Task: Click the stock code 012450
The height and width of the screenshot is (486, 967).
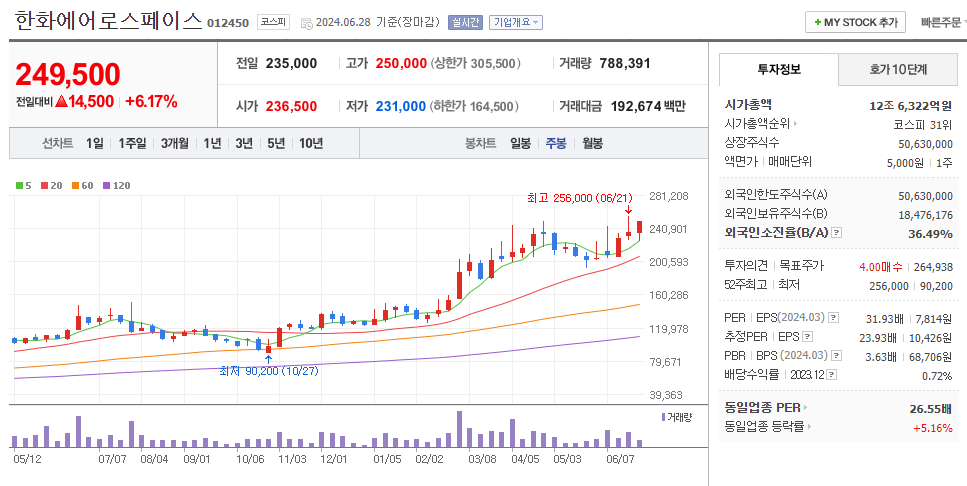Action: pos(228,23)
